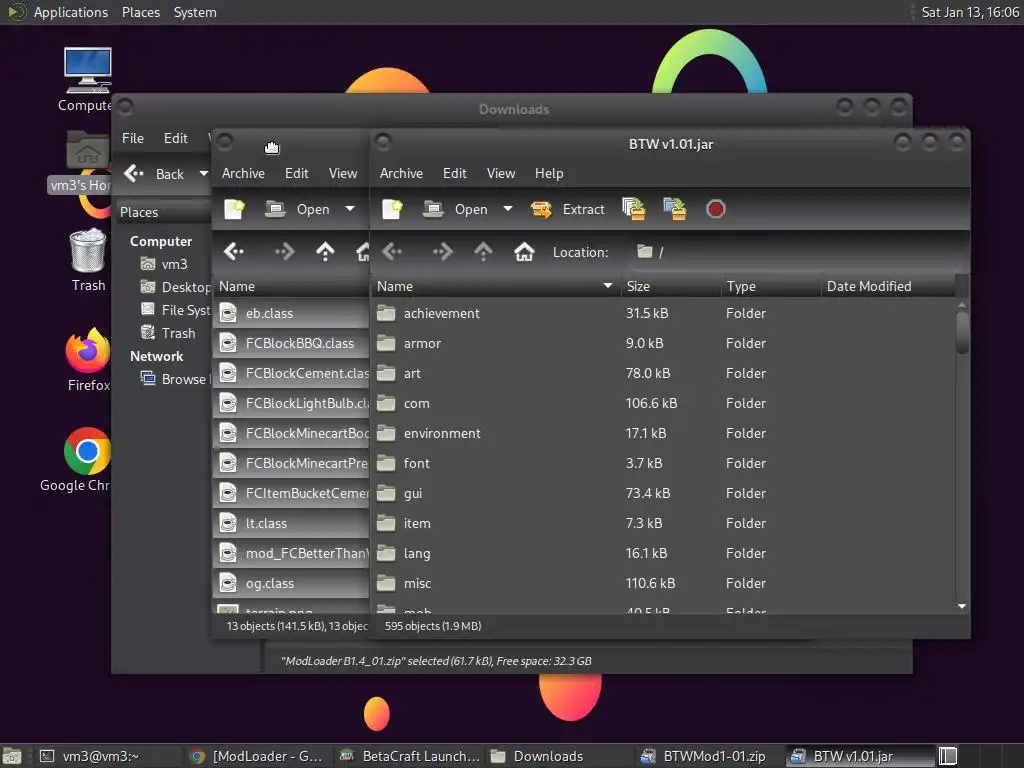The height and width of the screenshot is (768, 1024).
Task: Click Back arrow in BTW v1.01.jar
Action: pyautogui.click(x=392, y=251)
